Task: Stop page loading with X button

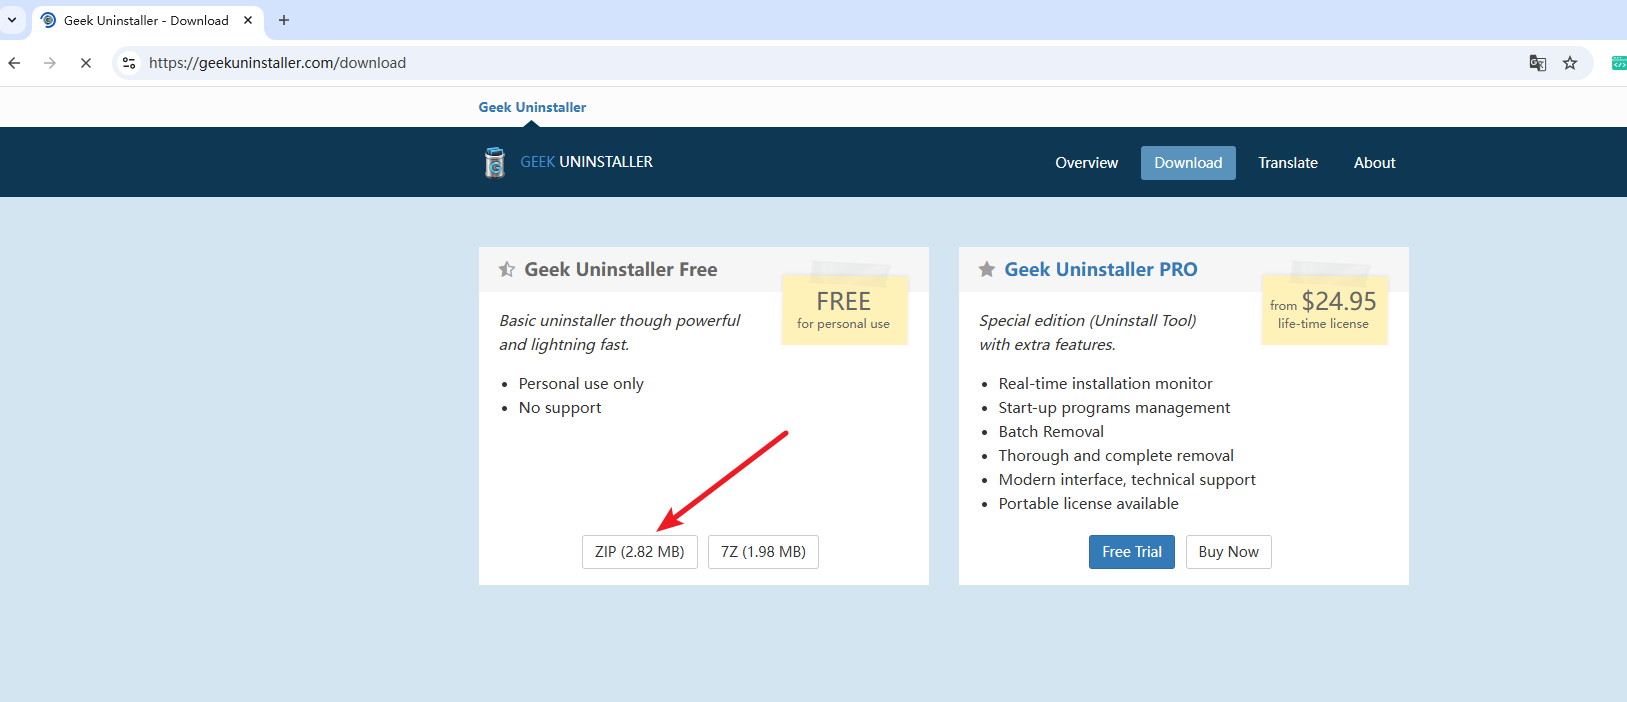Action: coord(86,63)
